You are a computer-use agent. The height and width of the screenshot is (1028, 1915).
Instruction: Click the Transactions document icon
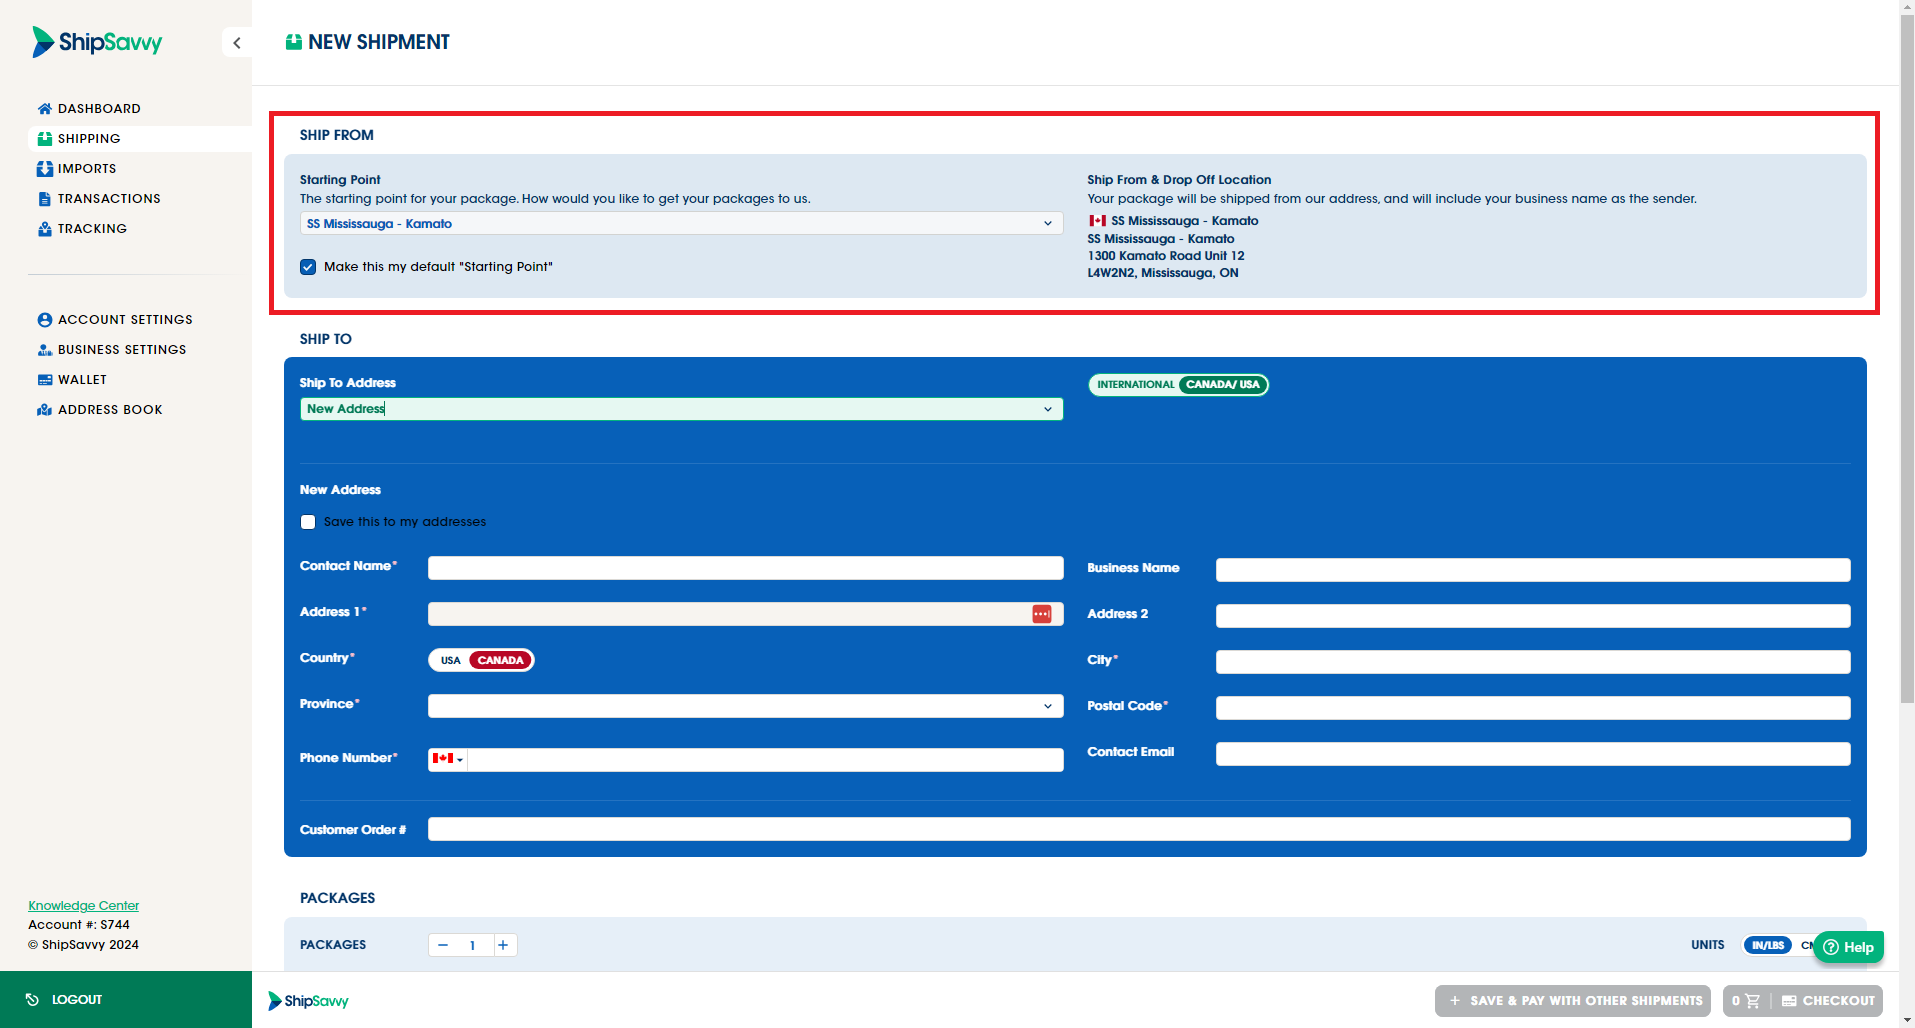click(45, 199)
